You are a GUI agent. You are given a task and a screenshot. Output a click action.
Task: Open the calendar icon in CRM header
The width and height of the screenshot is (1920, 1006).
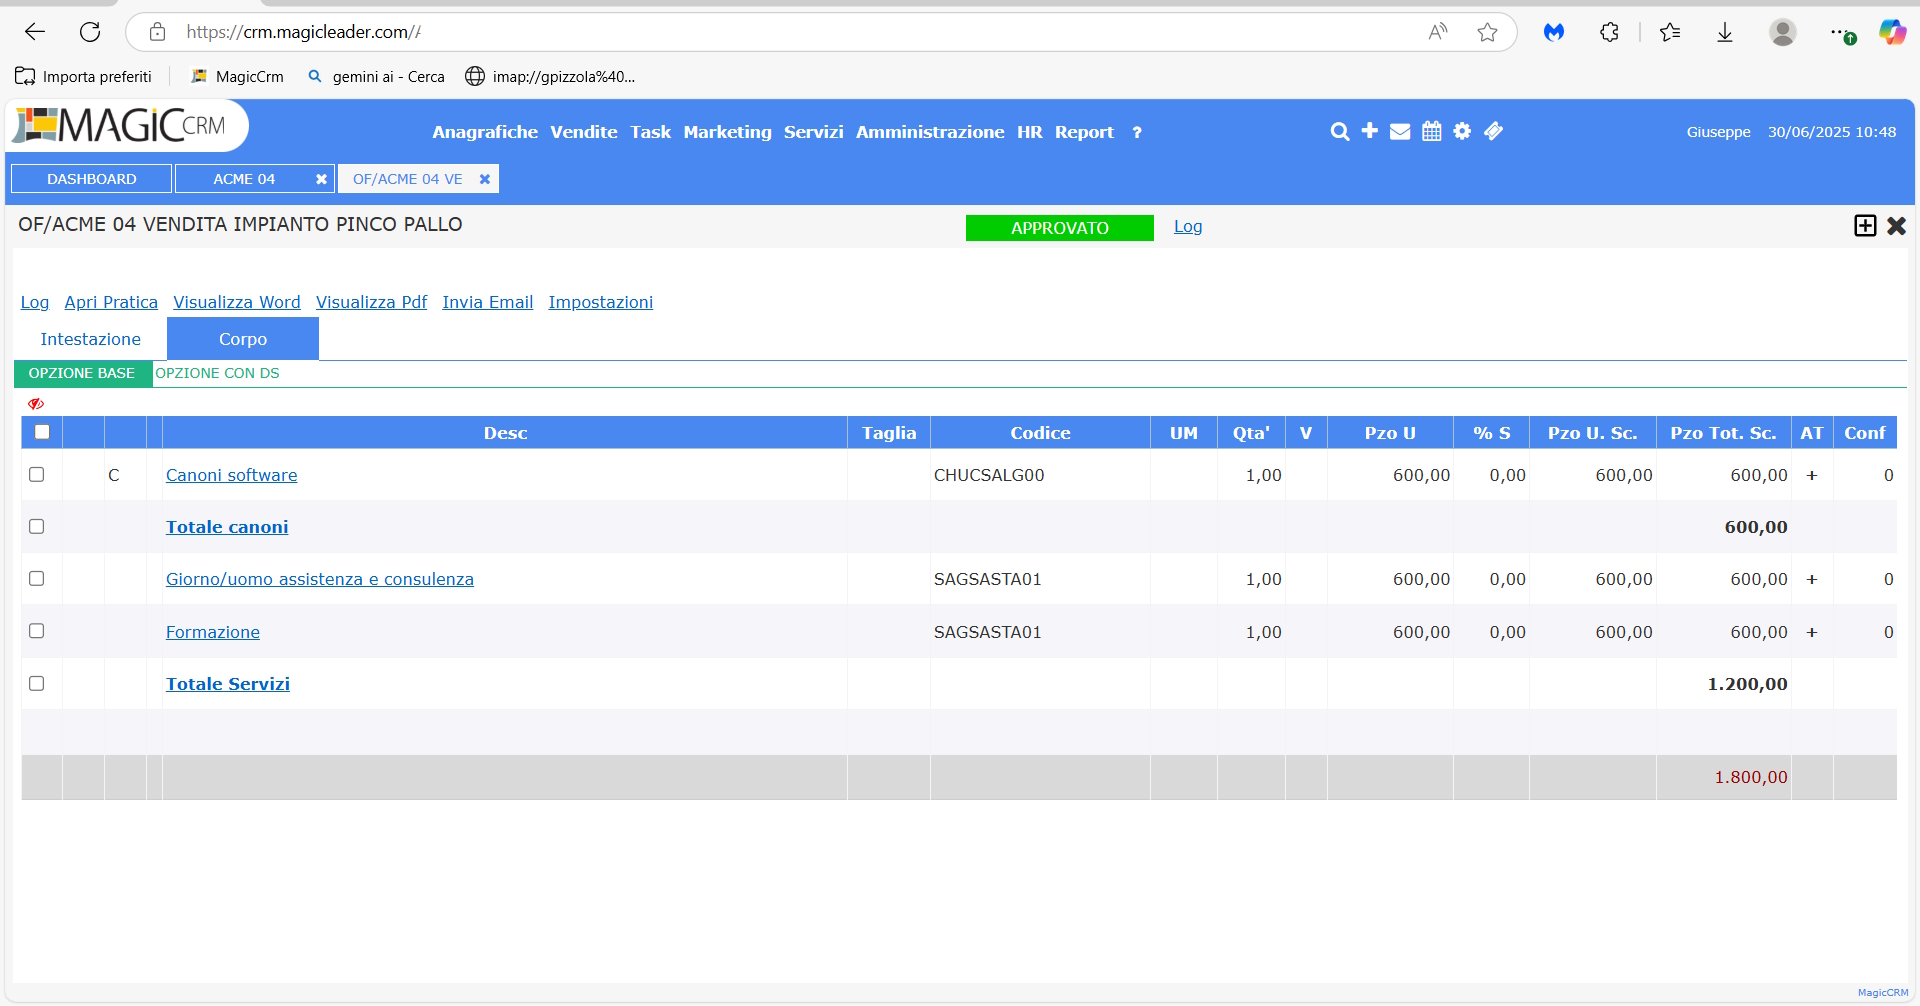pos(1432,131)
